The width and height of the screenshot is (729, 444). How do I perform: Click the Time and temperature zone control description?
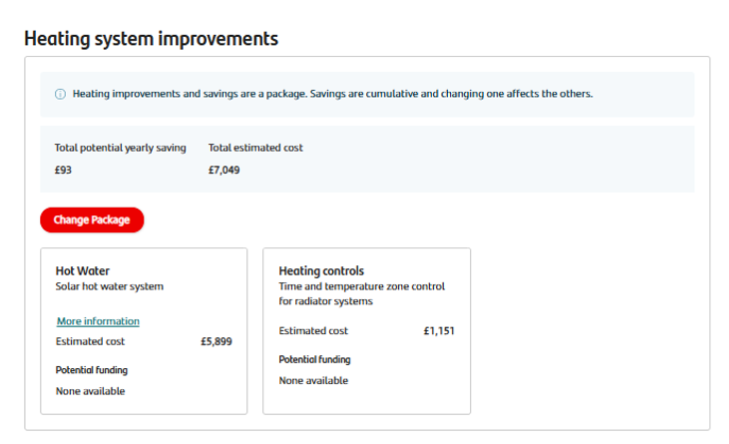(362, 293)
